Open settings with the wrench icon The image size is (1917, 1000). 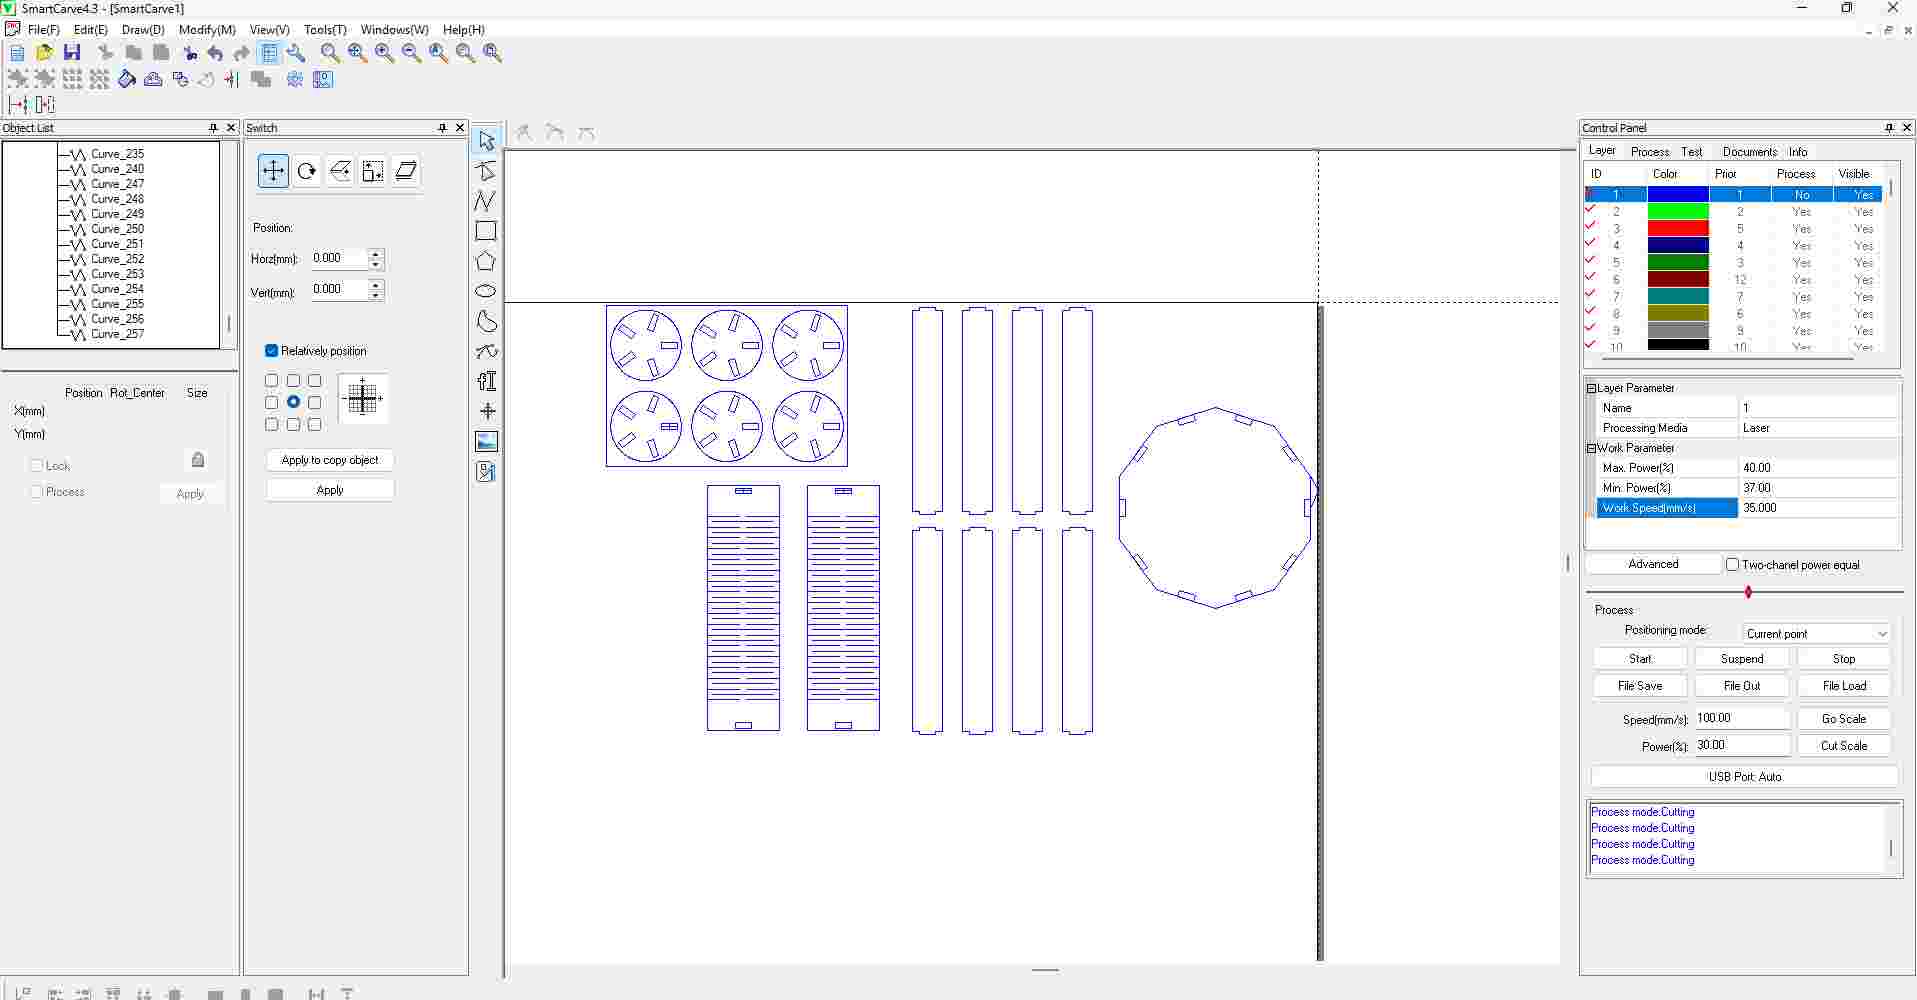pos(296,53)
